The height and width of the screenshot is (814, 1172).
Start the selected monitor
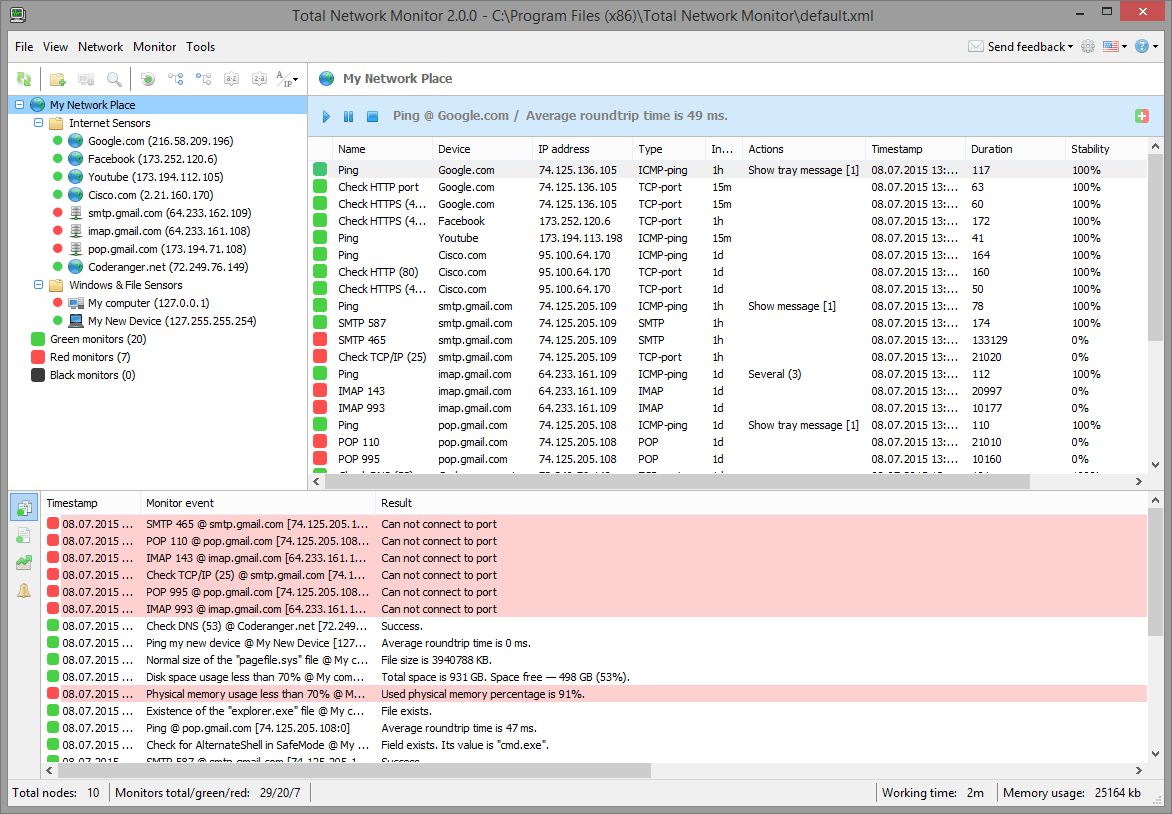click(325, 117)
